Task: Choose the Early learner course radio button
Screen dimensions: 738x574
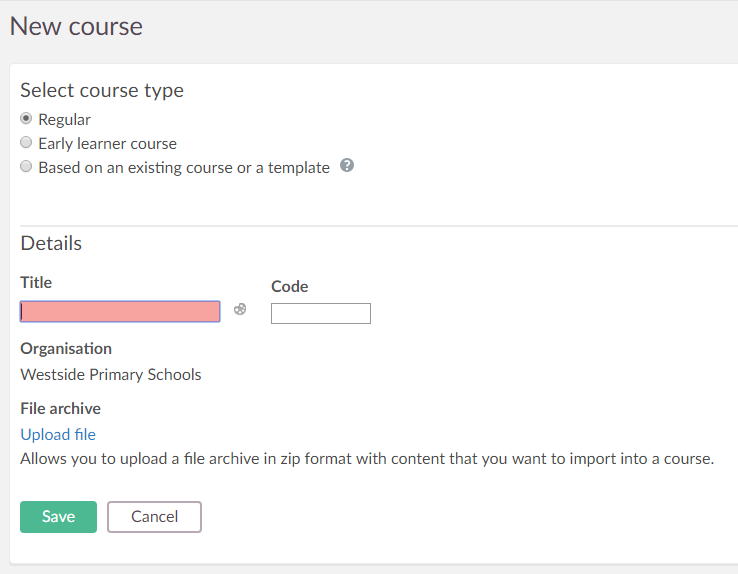Action: click(27, 143)
